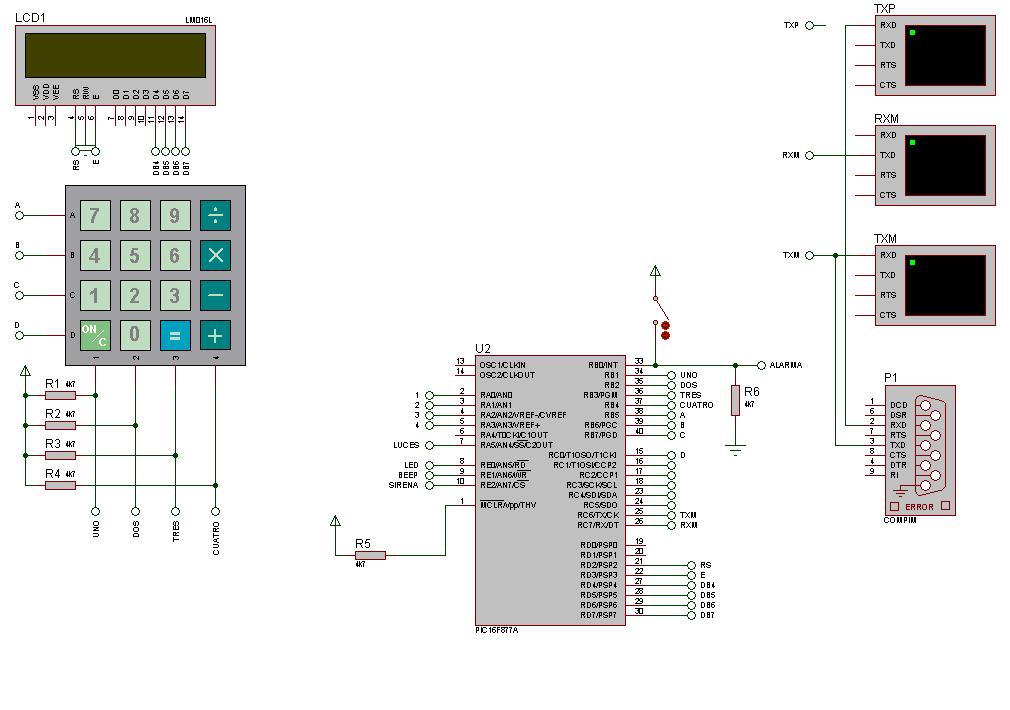Click the ground symbol below R6
Screen dimensions: 1010x710
click(x=736, y=449)
